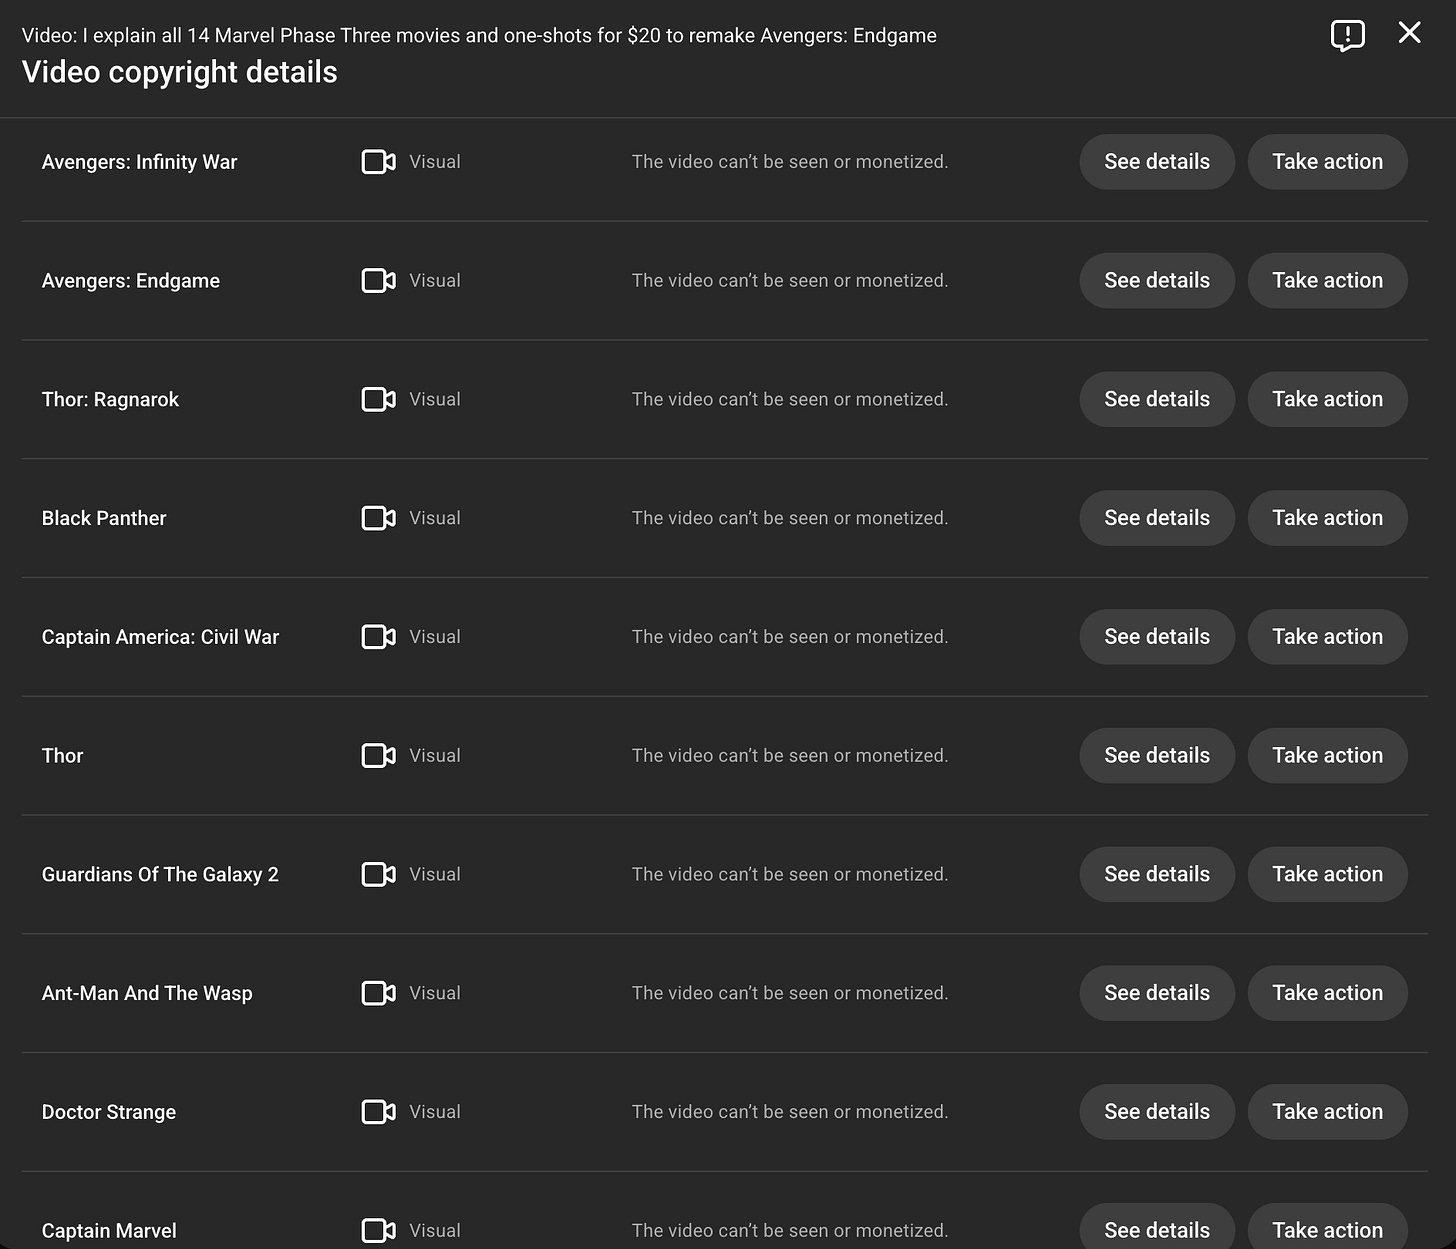Screen dimensions: 1456x1249
Task: See details for Captain America: Civil War
Action: pos(1157,637)
